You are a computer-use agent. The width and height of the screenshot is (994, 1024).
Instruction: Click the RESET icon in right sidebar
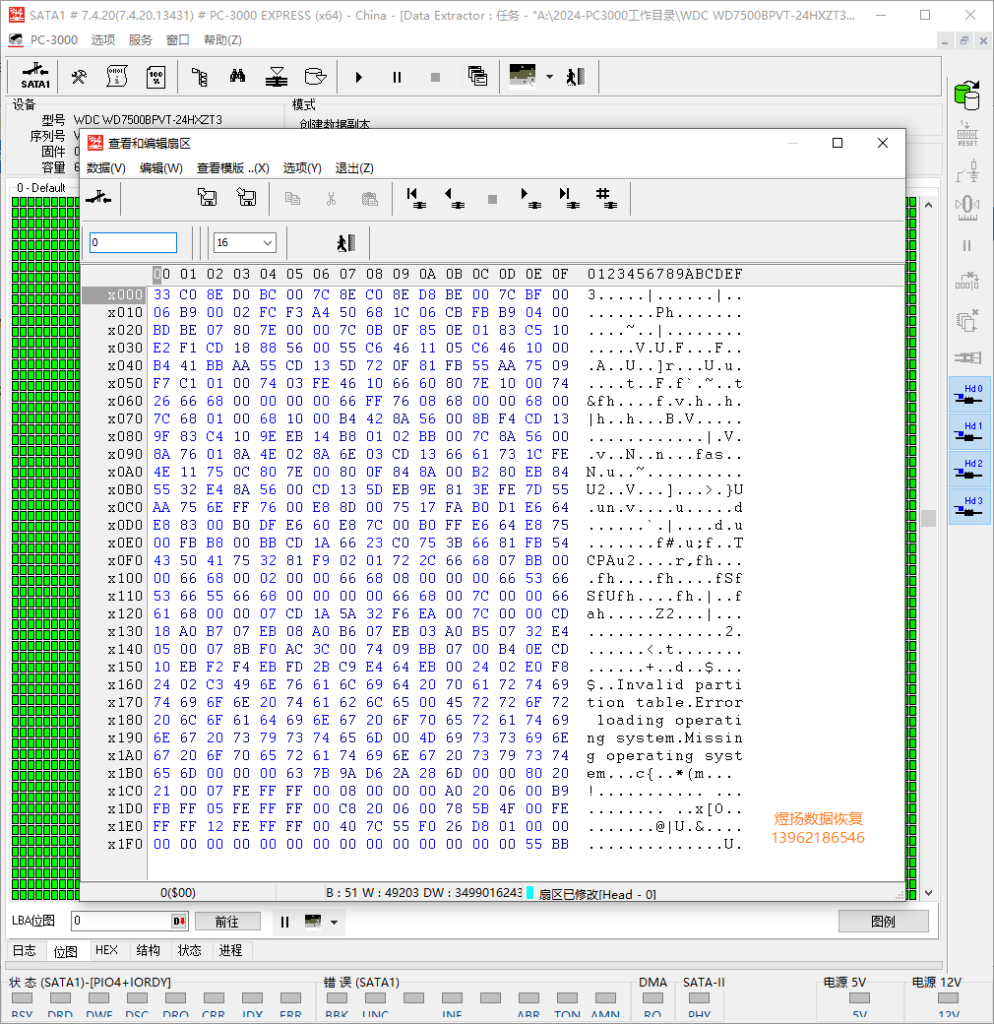click(967, 134)
